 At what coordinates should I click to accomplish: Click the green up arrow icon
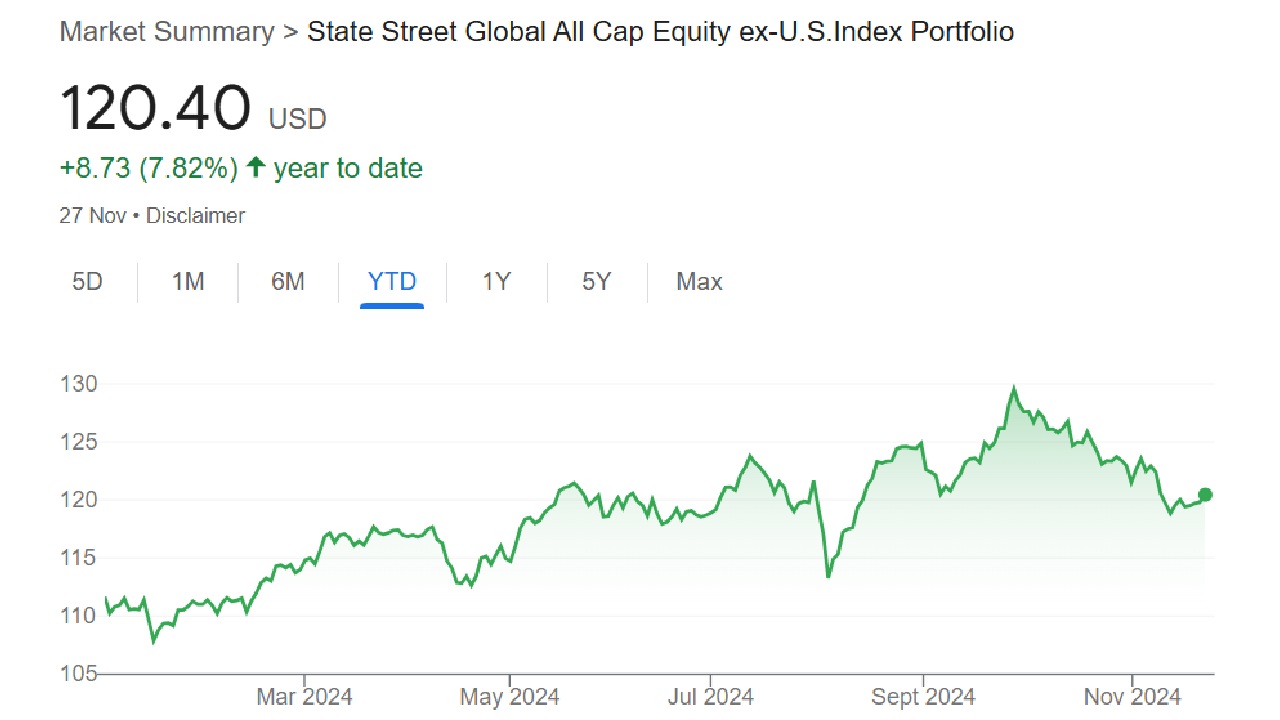(256, 168)
